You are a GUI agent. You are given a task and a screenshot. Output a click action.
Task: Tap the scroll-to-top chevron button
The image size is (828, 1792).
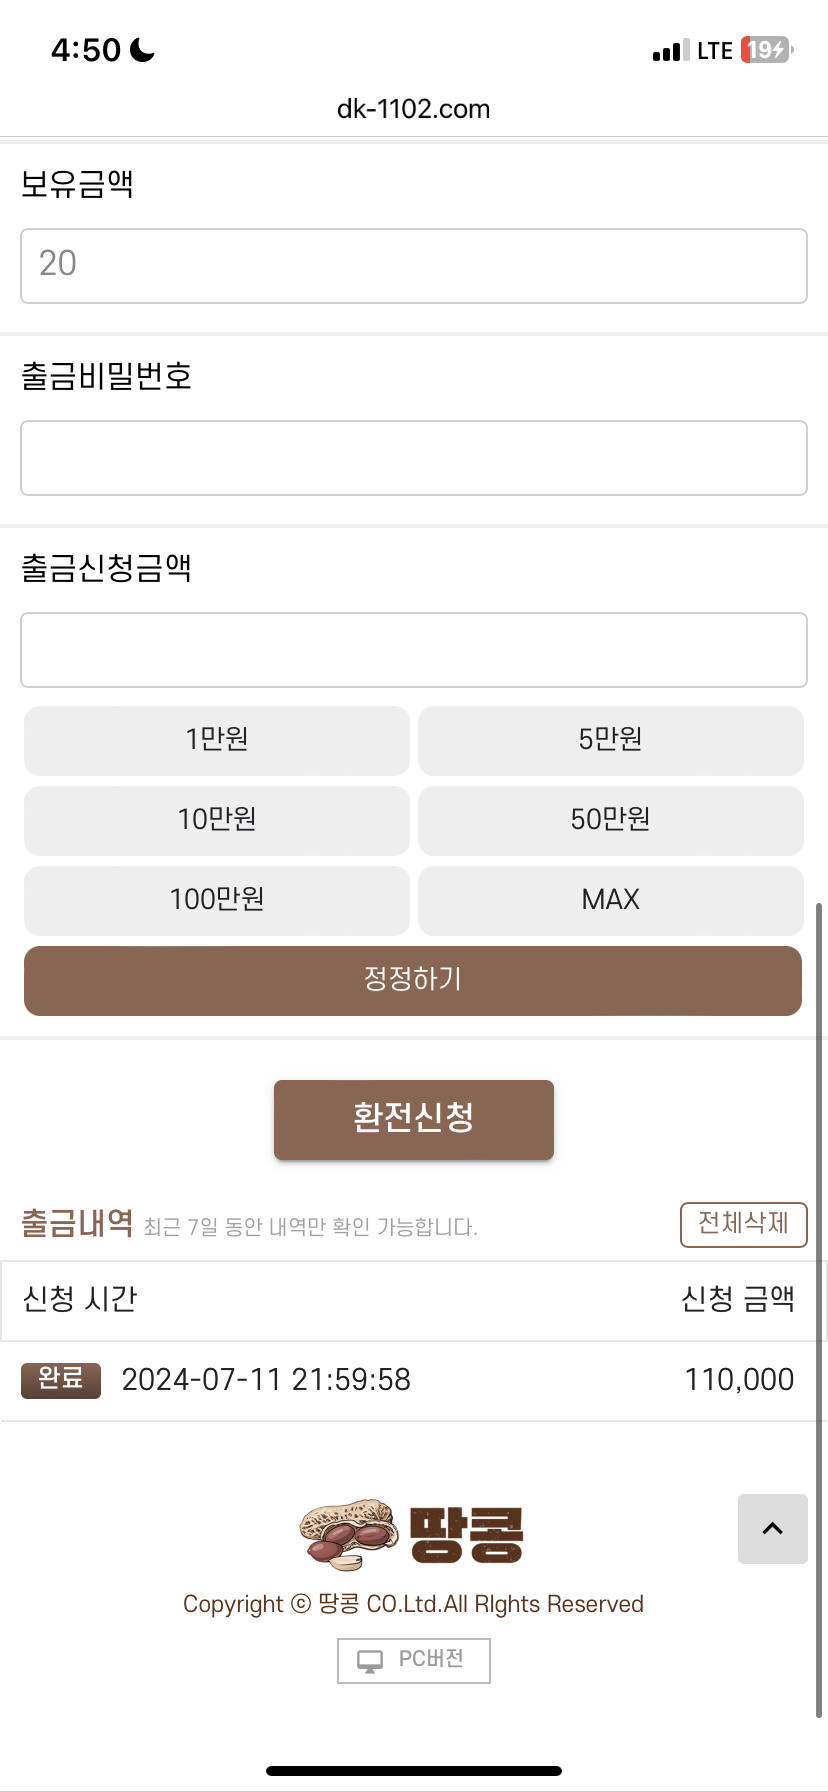click(x=772, y=1528)
